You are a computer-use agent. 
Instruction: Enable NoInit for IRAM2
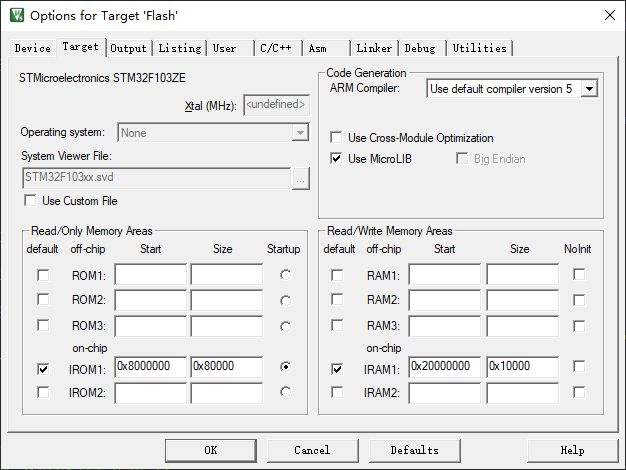(579, 392)
